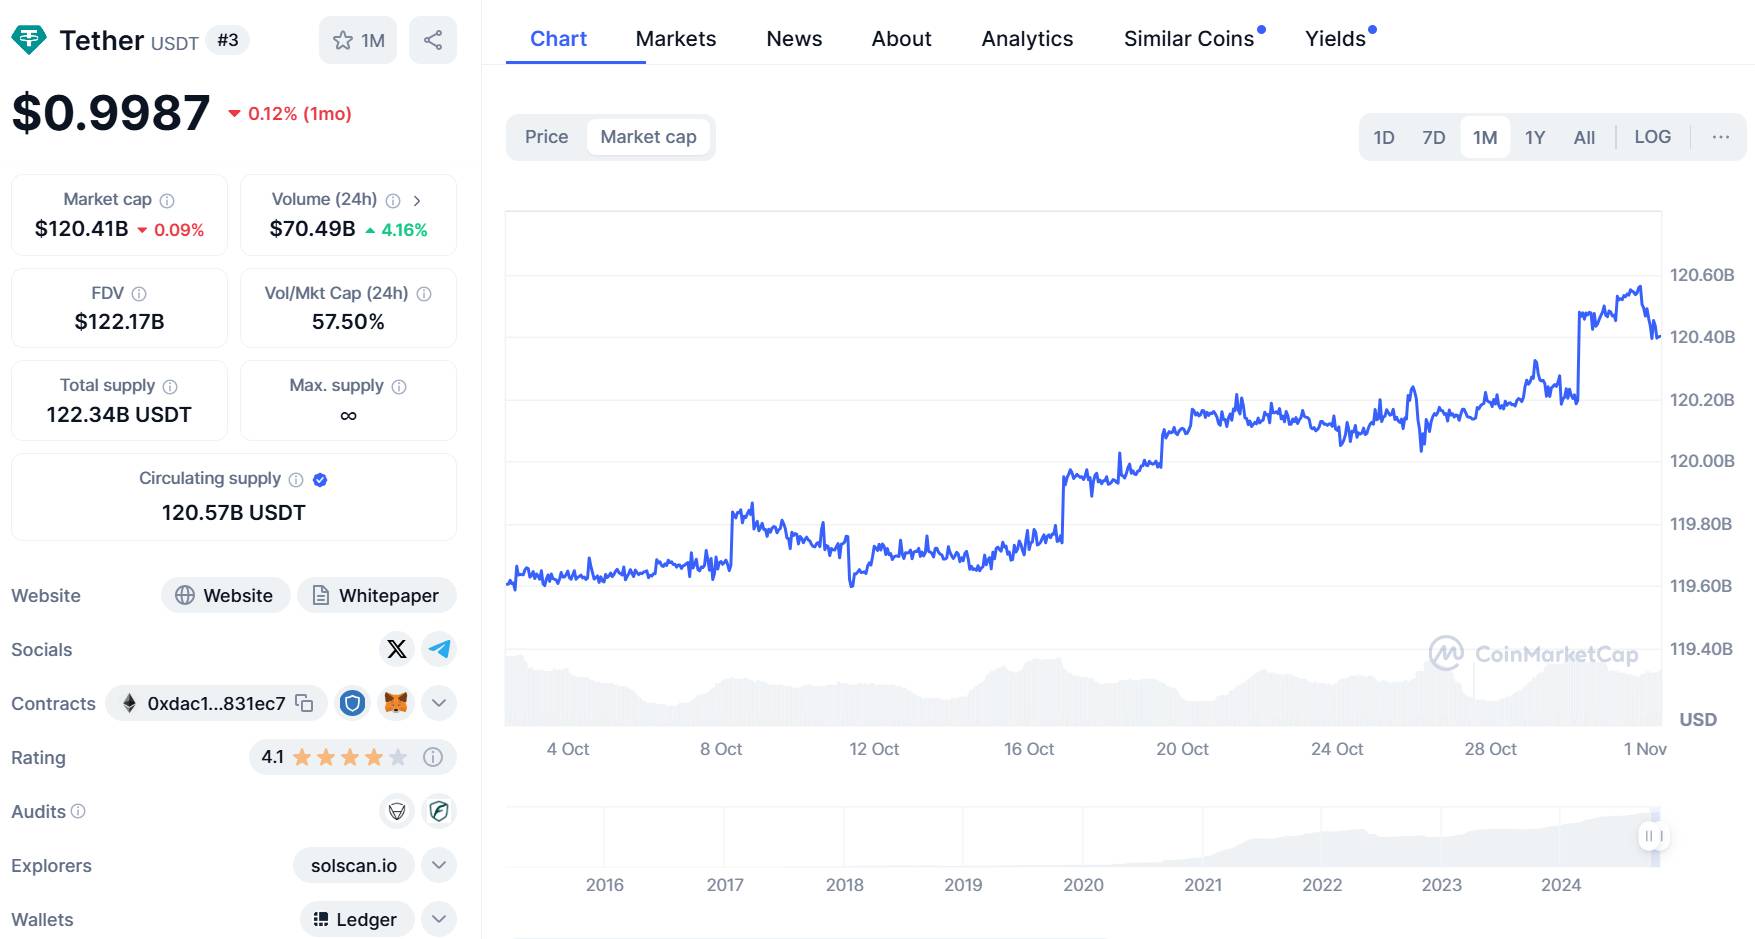Click 2020 on the history timeline
1755x939 pixels.
tap(1083, 885)
